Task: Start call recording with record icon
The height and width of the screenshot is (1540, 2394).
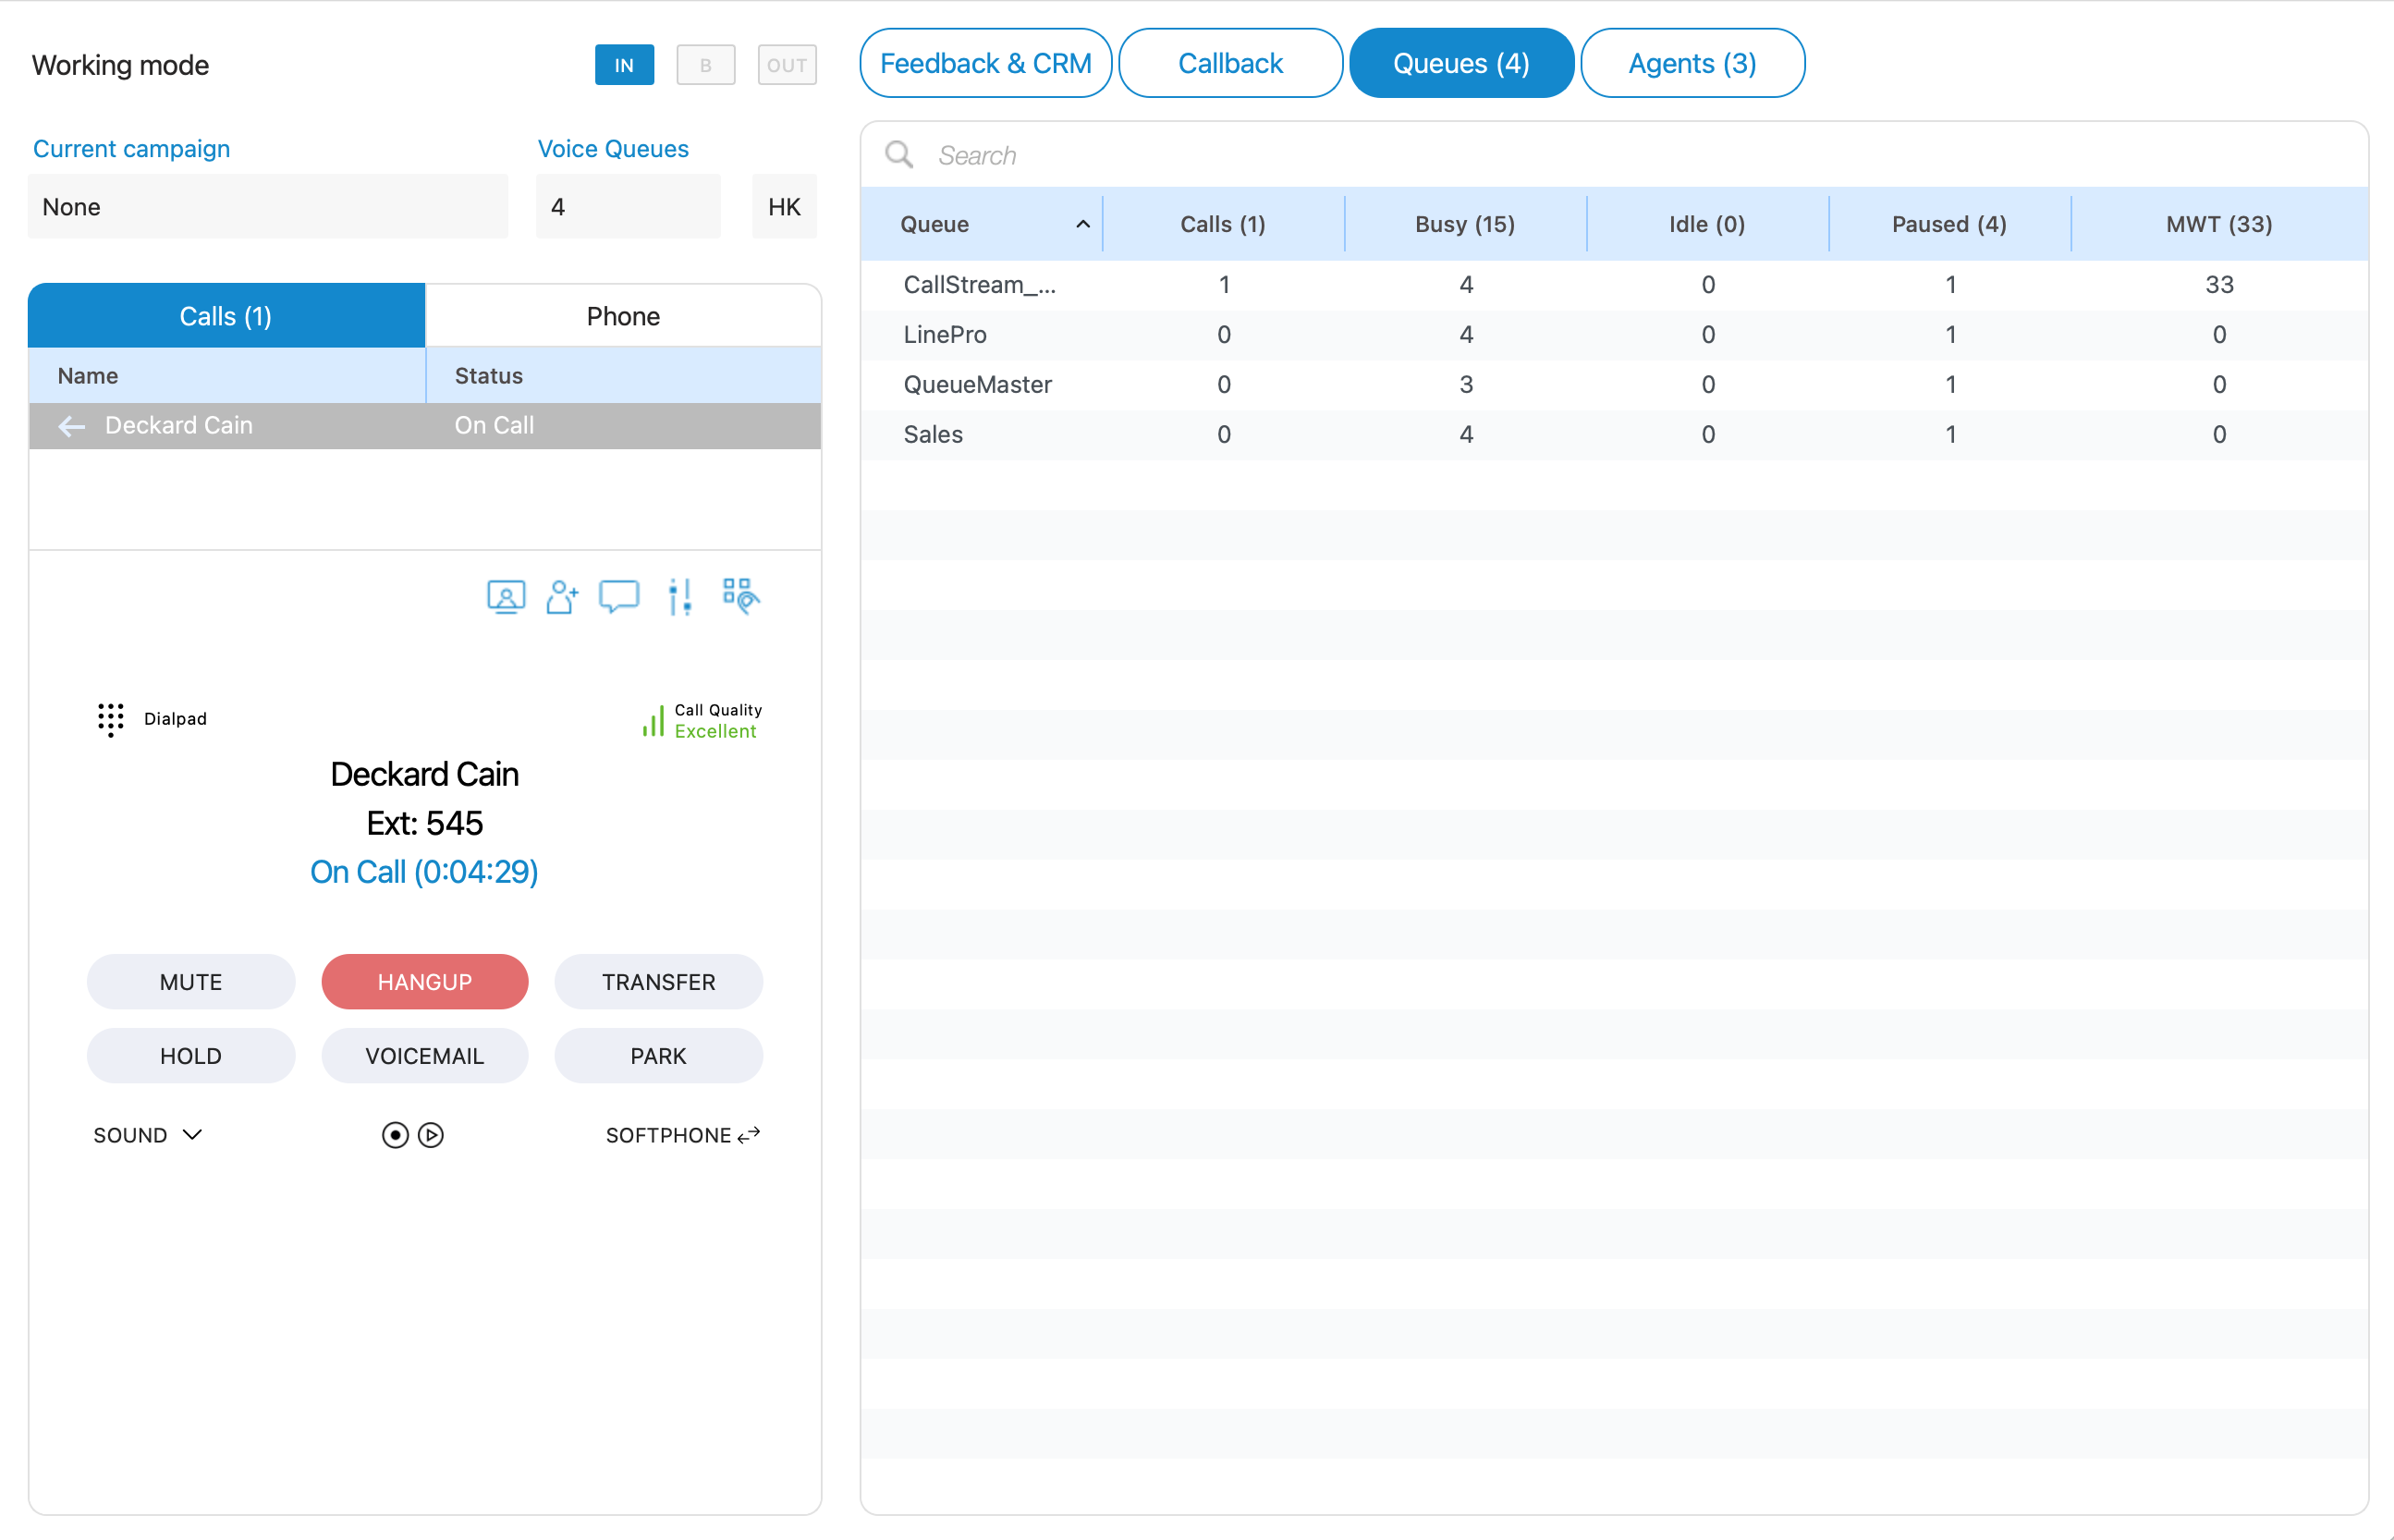Action: [395, 1135]
